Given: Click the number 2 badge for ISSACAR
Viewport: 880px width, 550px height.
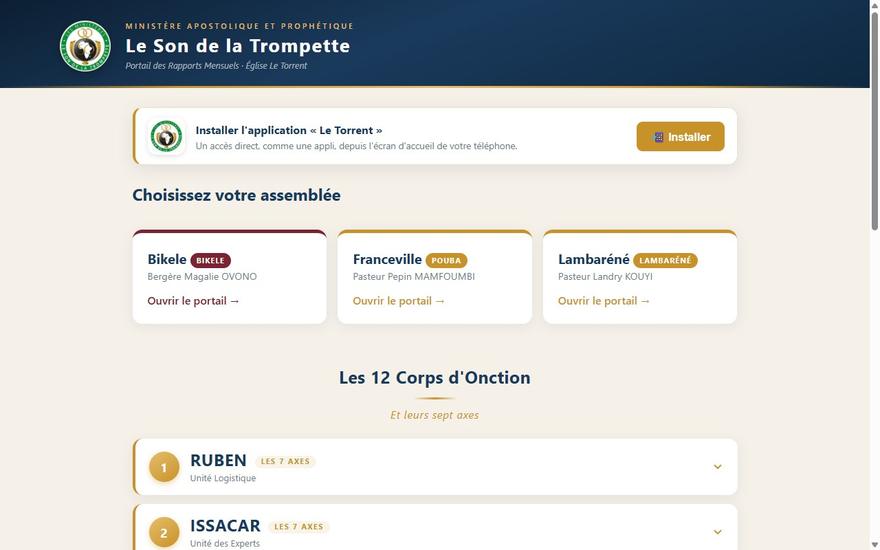Looking at the screenshot, I should [164, 532].
